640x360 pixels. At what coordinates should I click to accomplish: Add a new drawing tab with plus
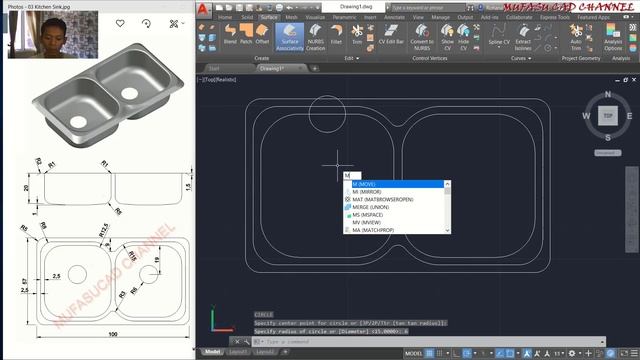point(315,69)
